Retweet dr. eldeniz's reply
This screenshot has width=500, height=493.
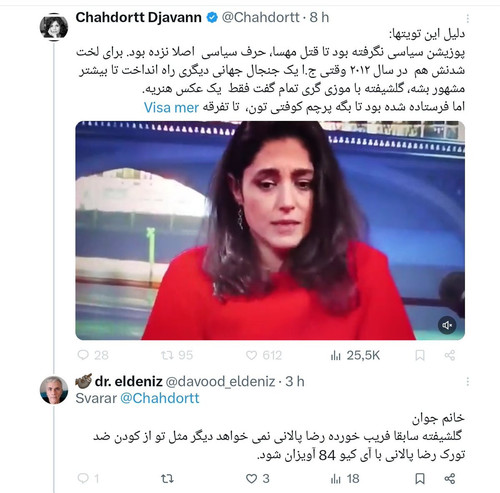(x=167, y=479)
